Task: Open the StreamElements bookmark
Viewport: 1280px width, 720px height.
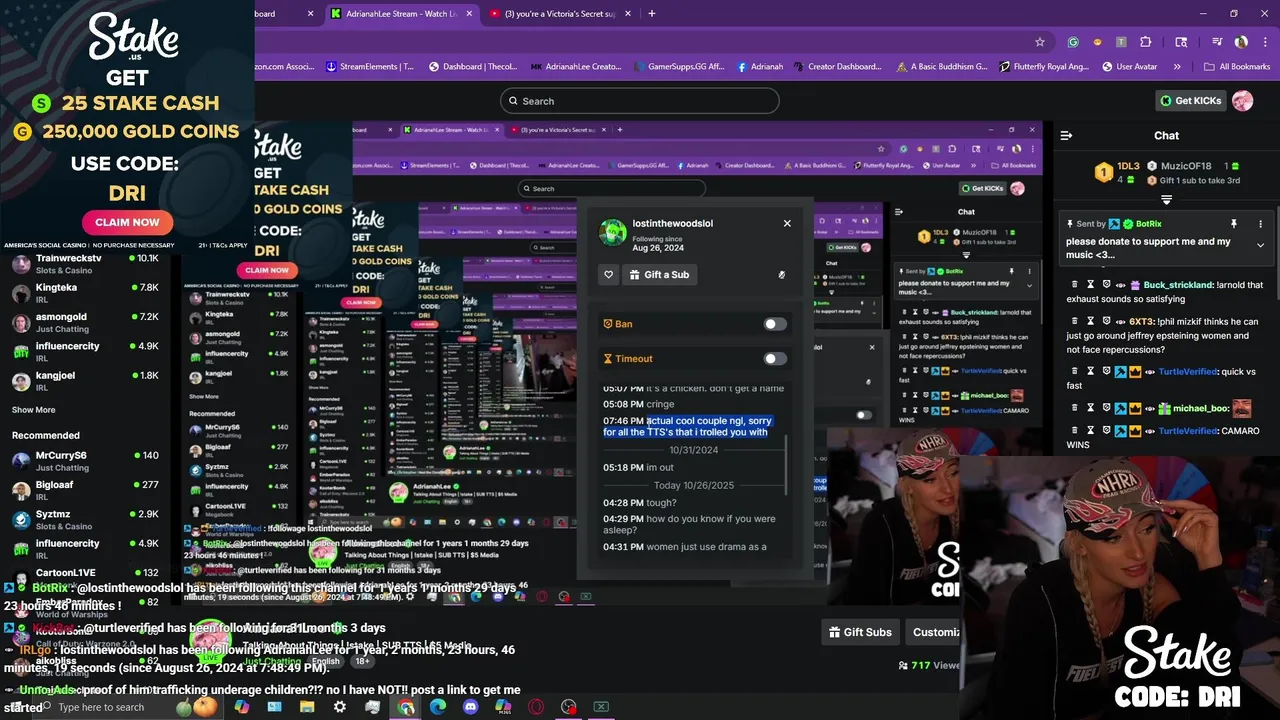Action: [x=370, y=67]
